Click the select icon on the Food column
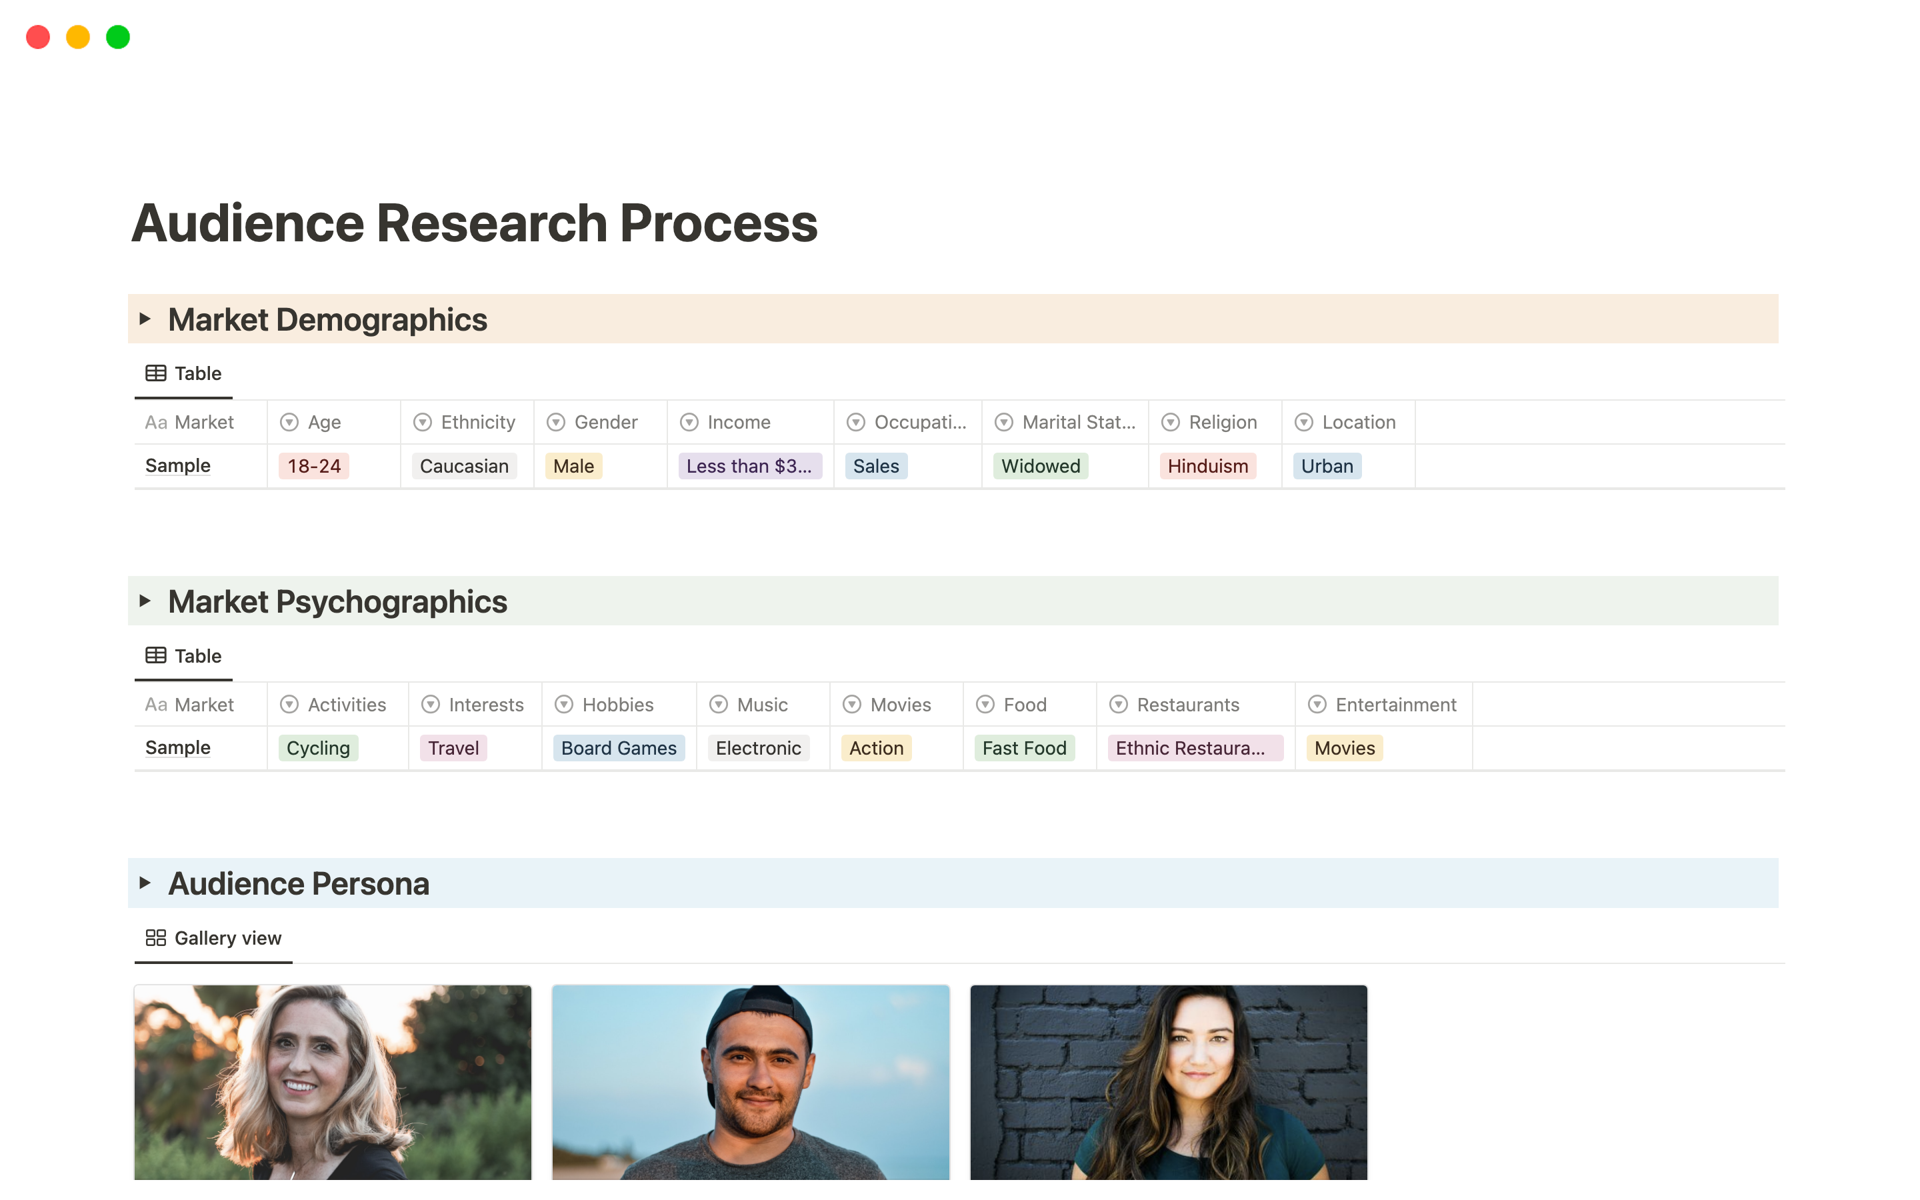1920x1200 pixels. (x=986, y=704)
